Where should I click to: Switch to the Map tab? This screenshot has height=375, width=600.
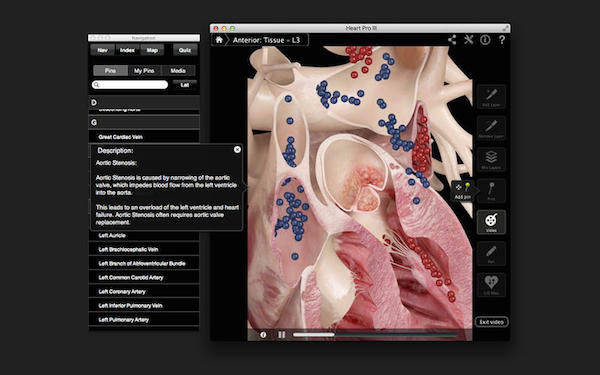pos(152,50)
